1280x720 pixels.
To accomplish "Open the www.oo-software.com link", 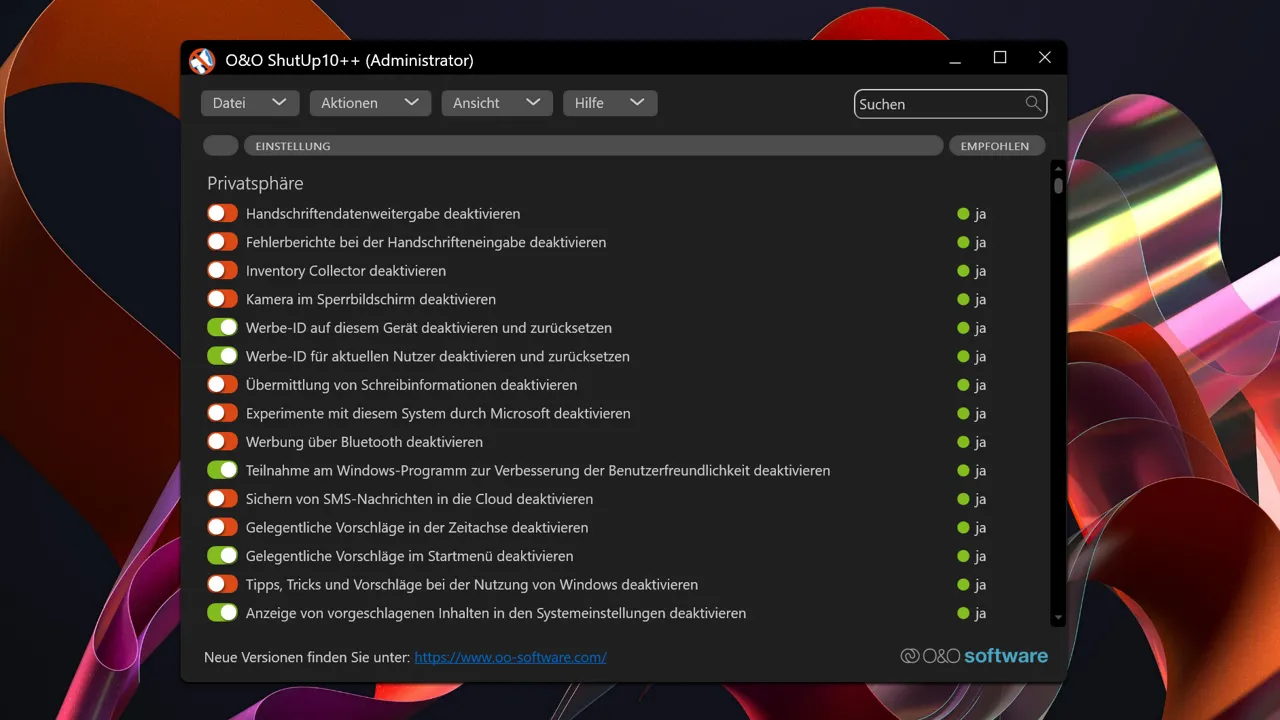I will coord(510,657).
